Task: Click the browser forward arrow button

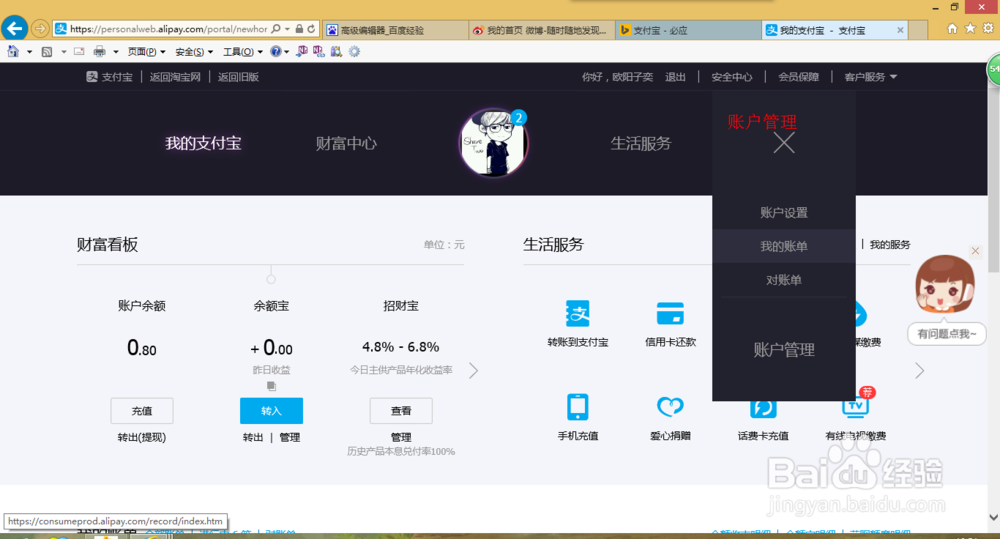Action: click(x=40, y=29)
